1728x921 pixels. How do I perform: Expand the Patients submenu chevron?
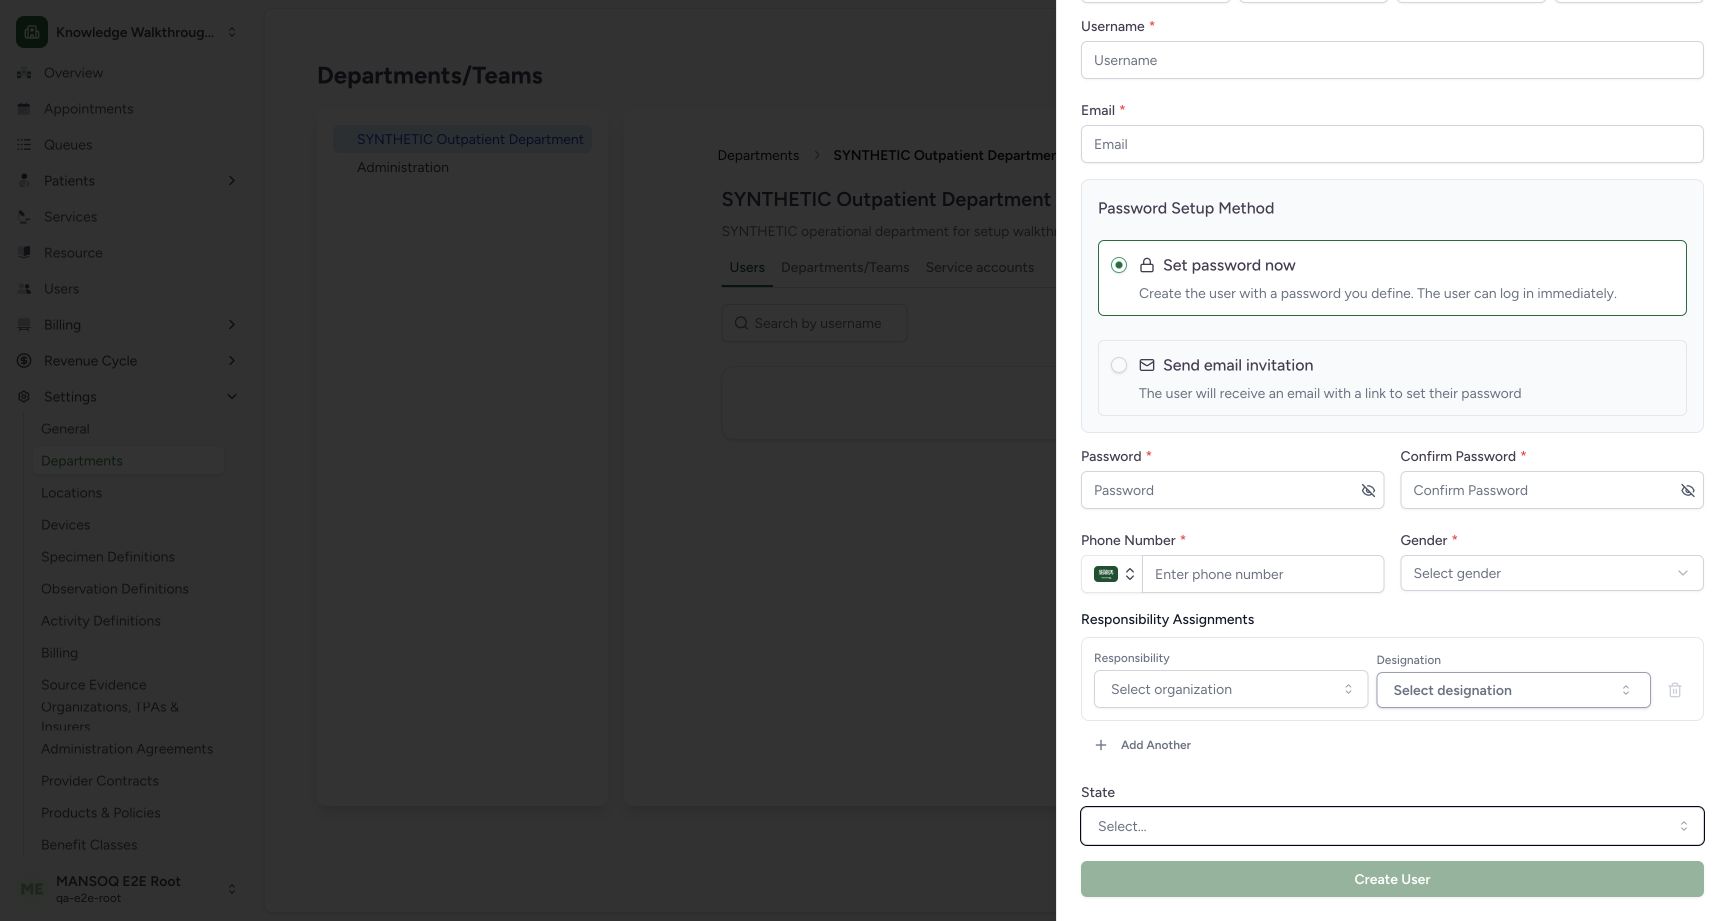click(x=232, y=181)
